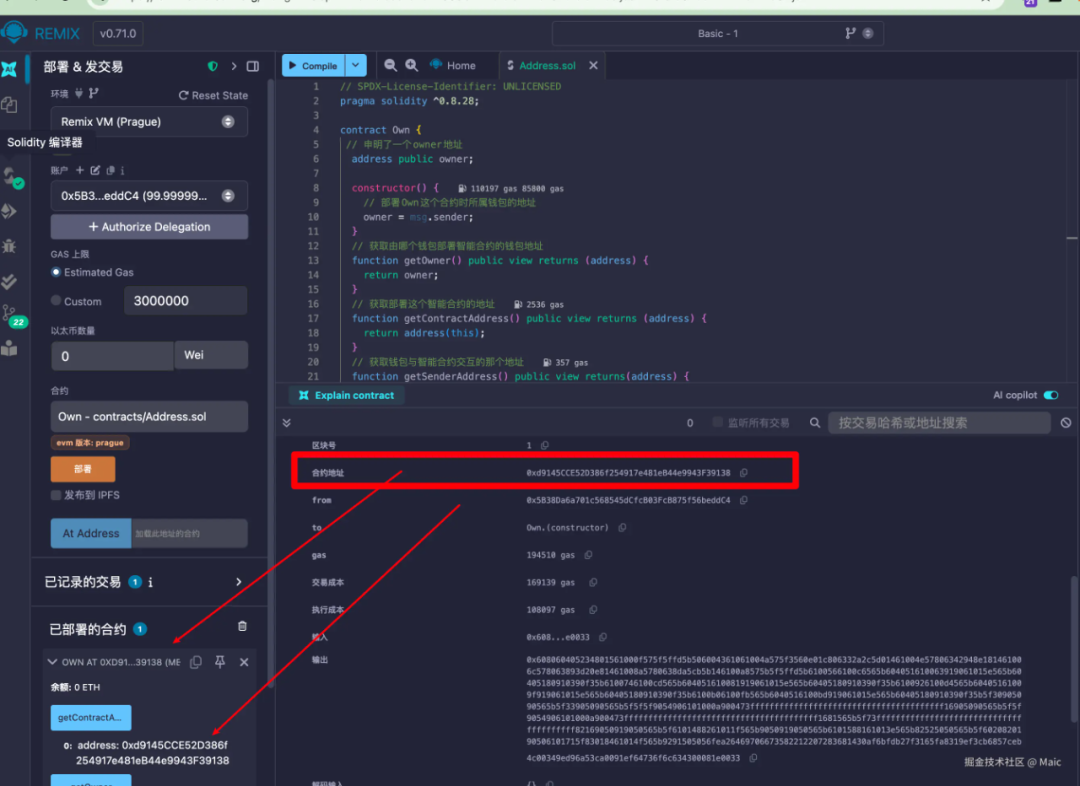
Task: Zoom in the editor font
Action: 411,65
